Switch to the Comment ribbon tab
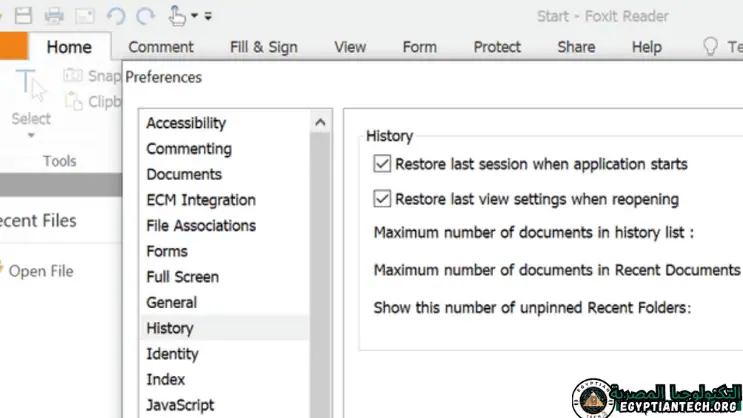This screenshot has height=418, width=743. [x=160, y=46]
